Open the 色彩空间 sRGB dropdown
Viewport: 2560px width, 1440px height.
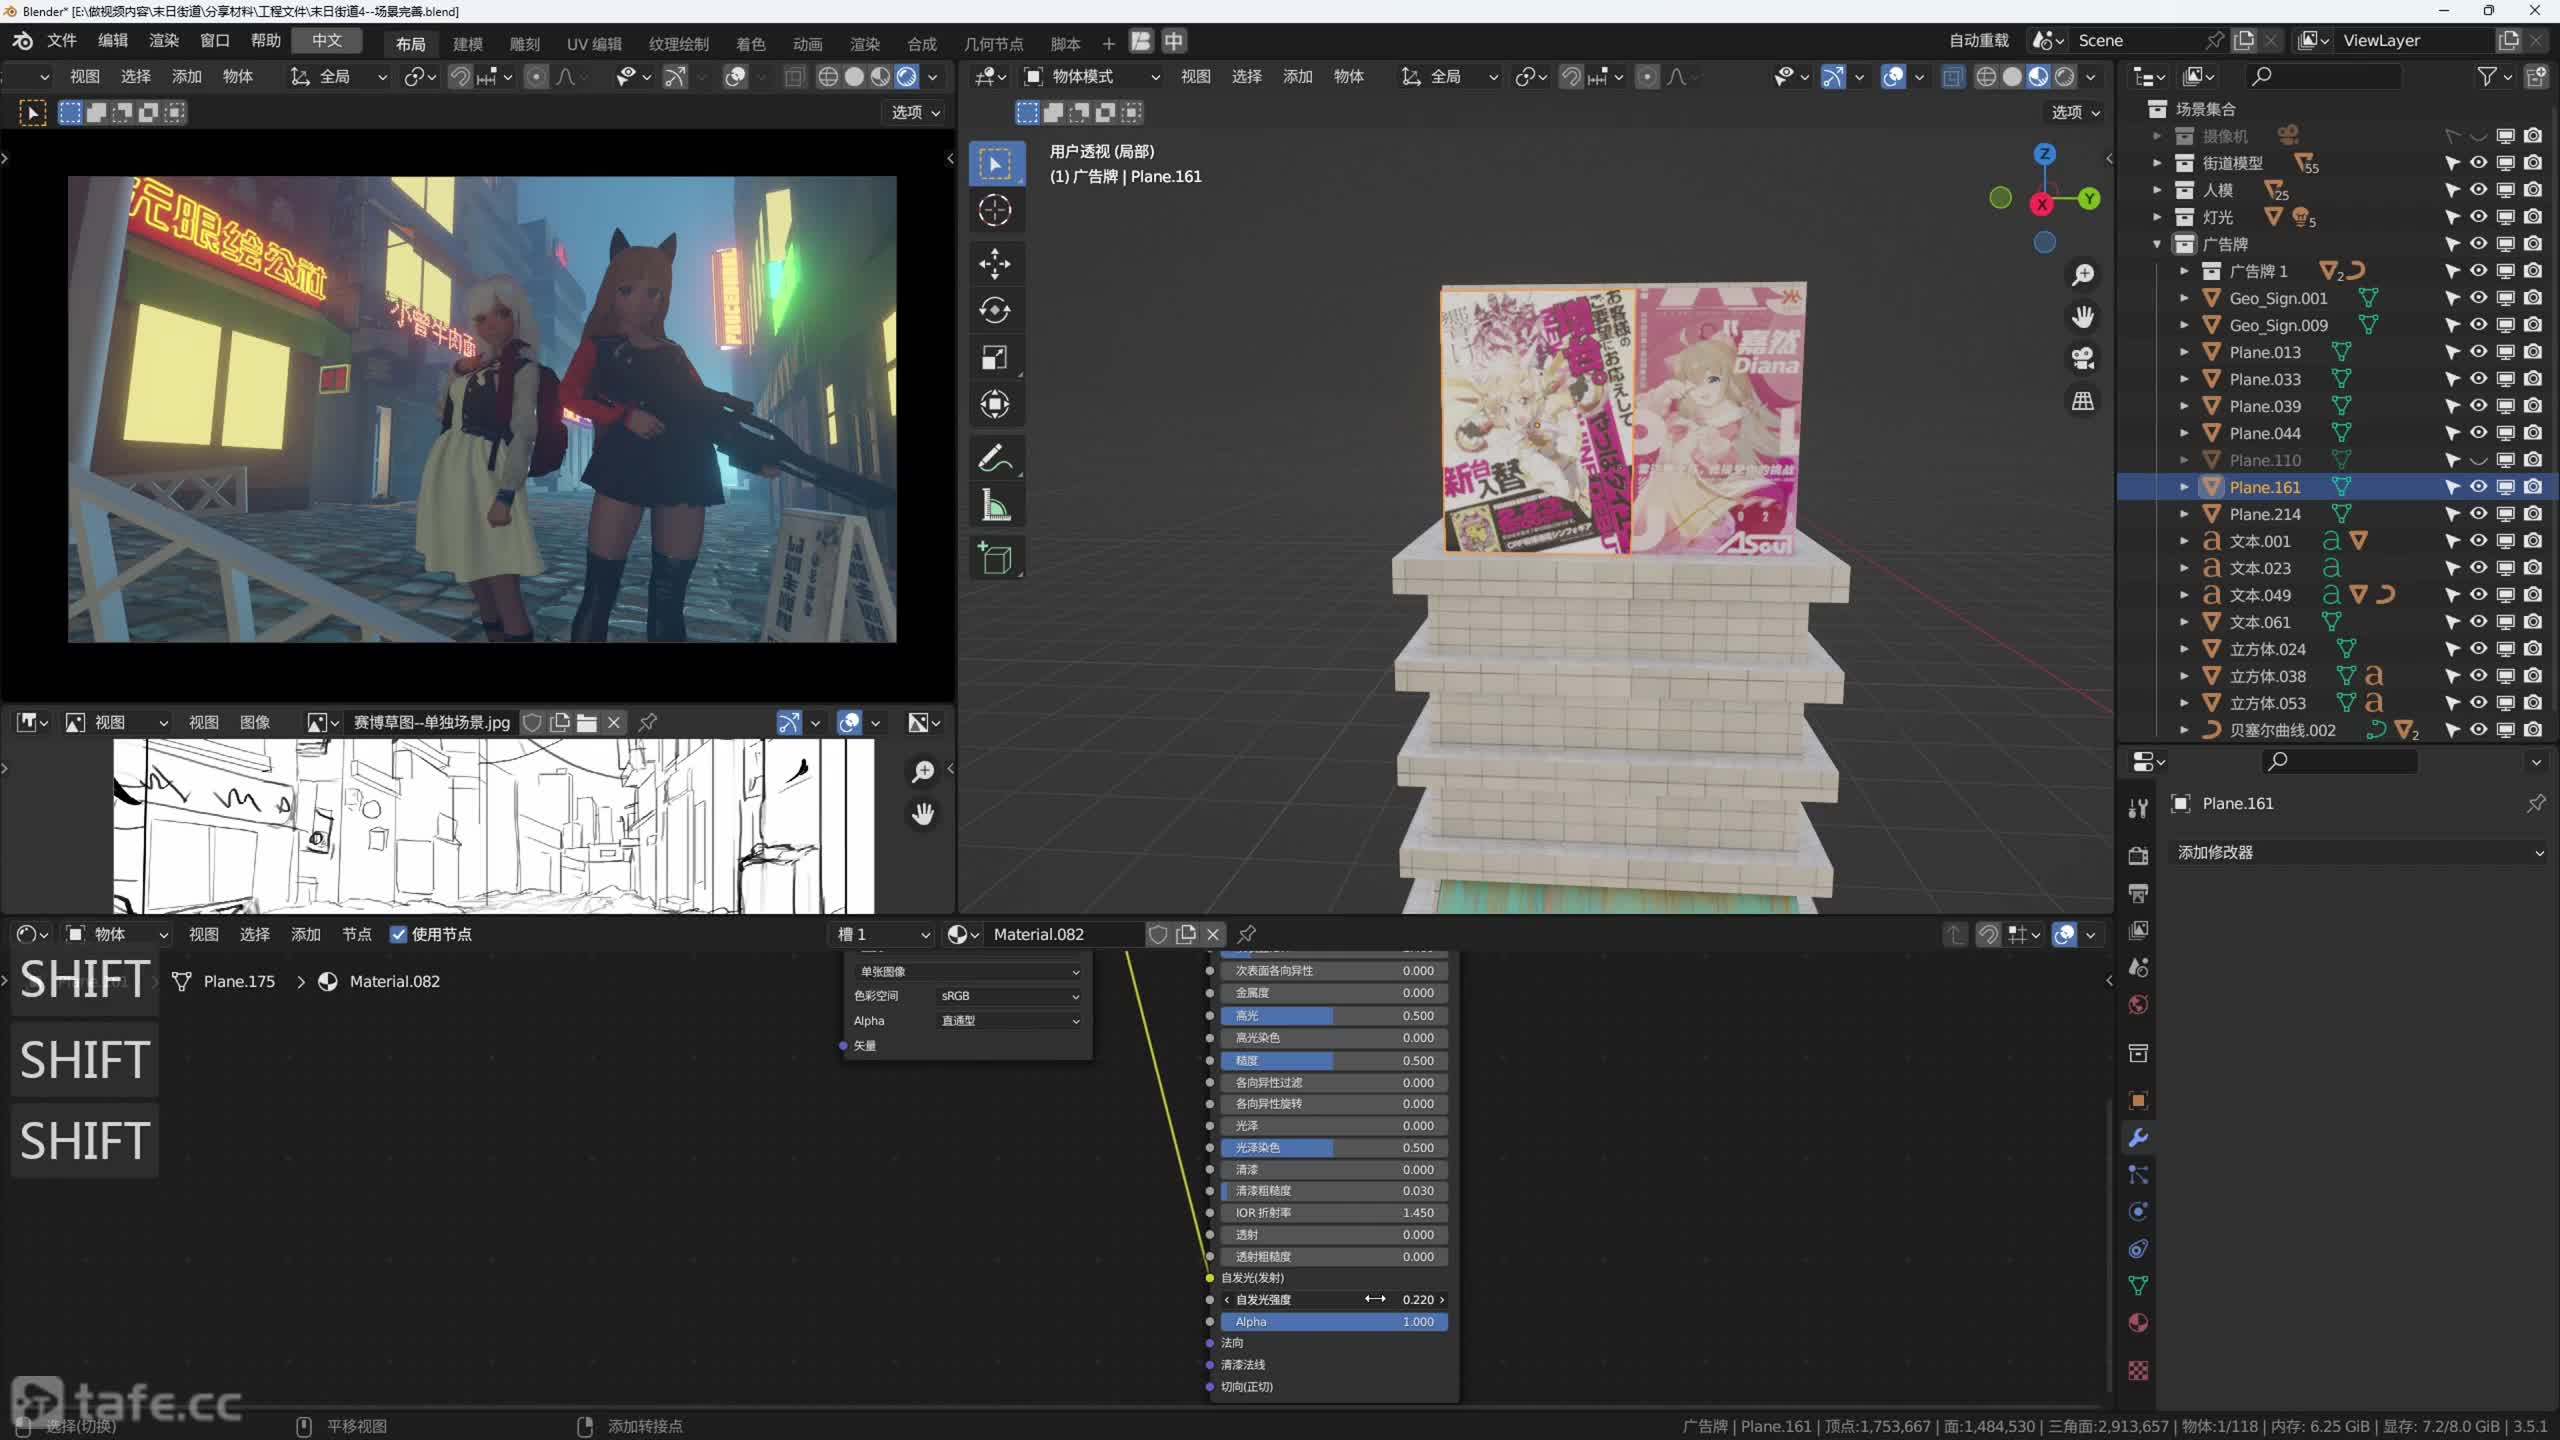[x=1009, y=996]
